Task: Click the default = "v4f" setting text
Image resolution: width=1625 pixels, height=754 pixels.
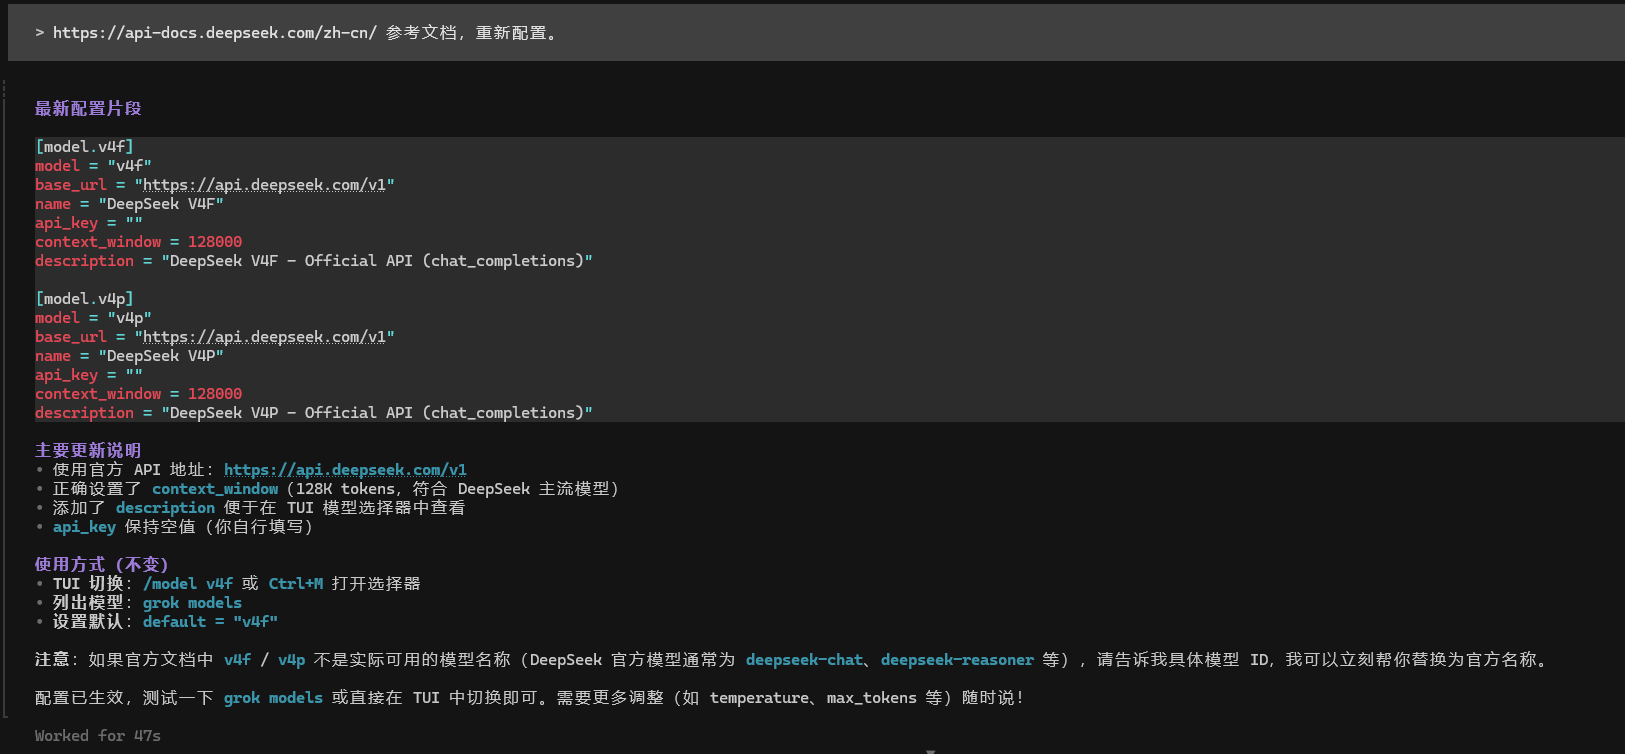Action: [210, 622]
